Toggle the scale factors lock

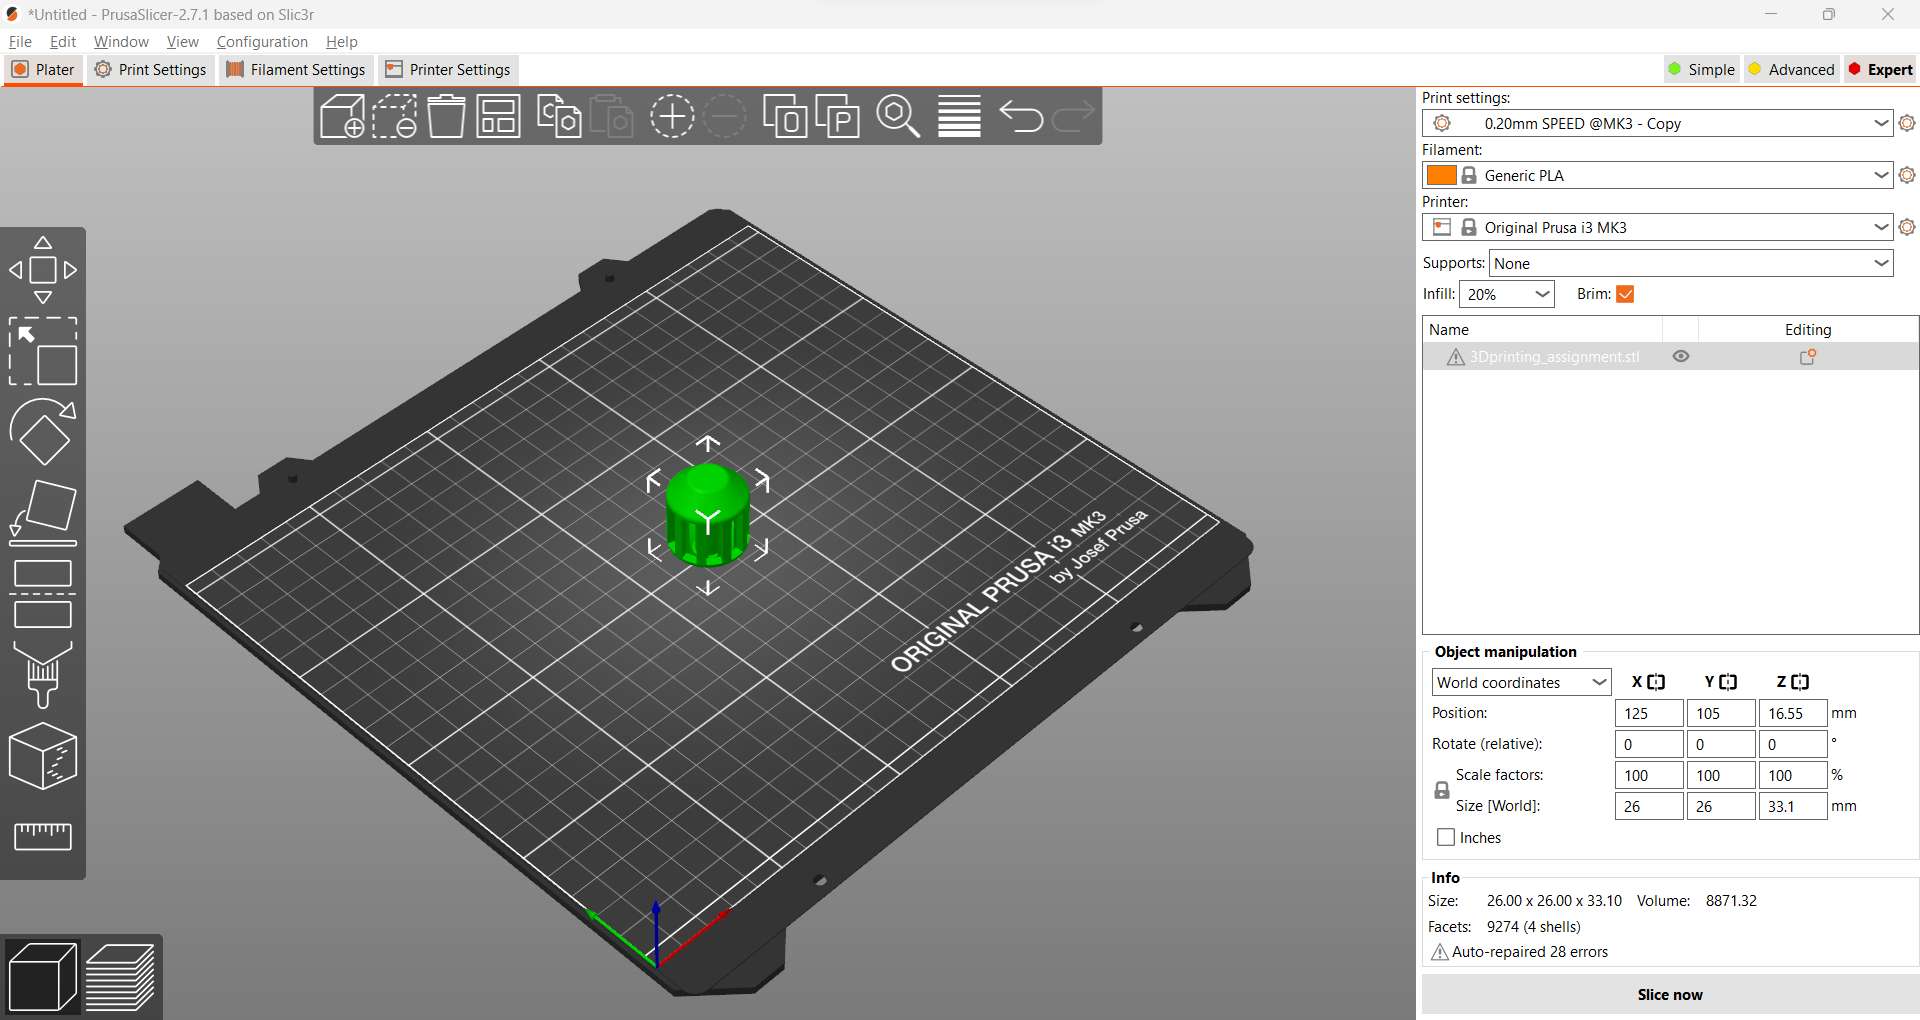(1442, 790)
